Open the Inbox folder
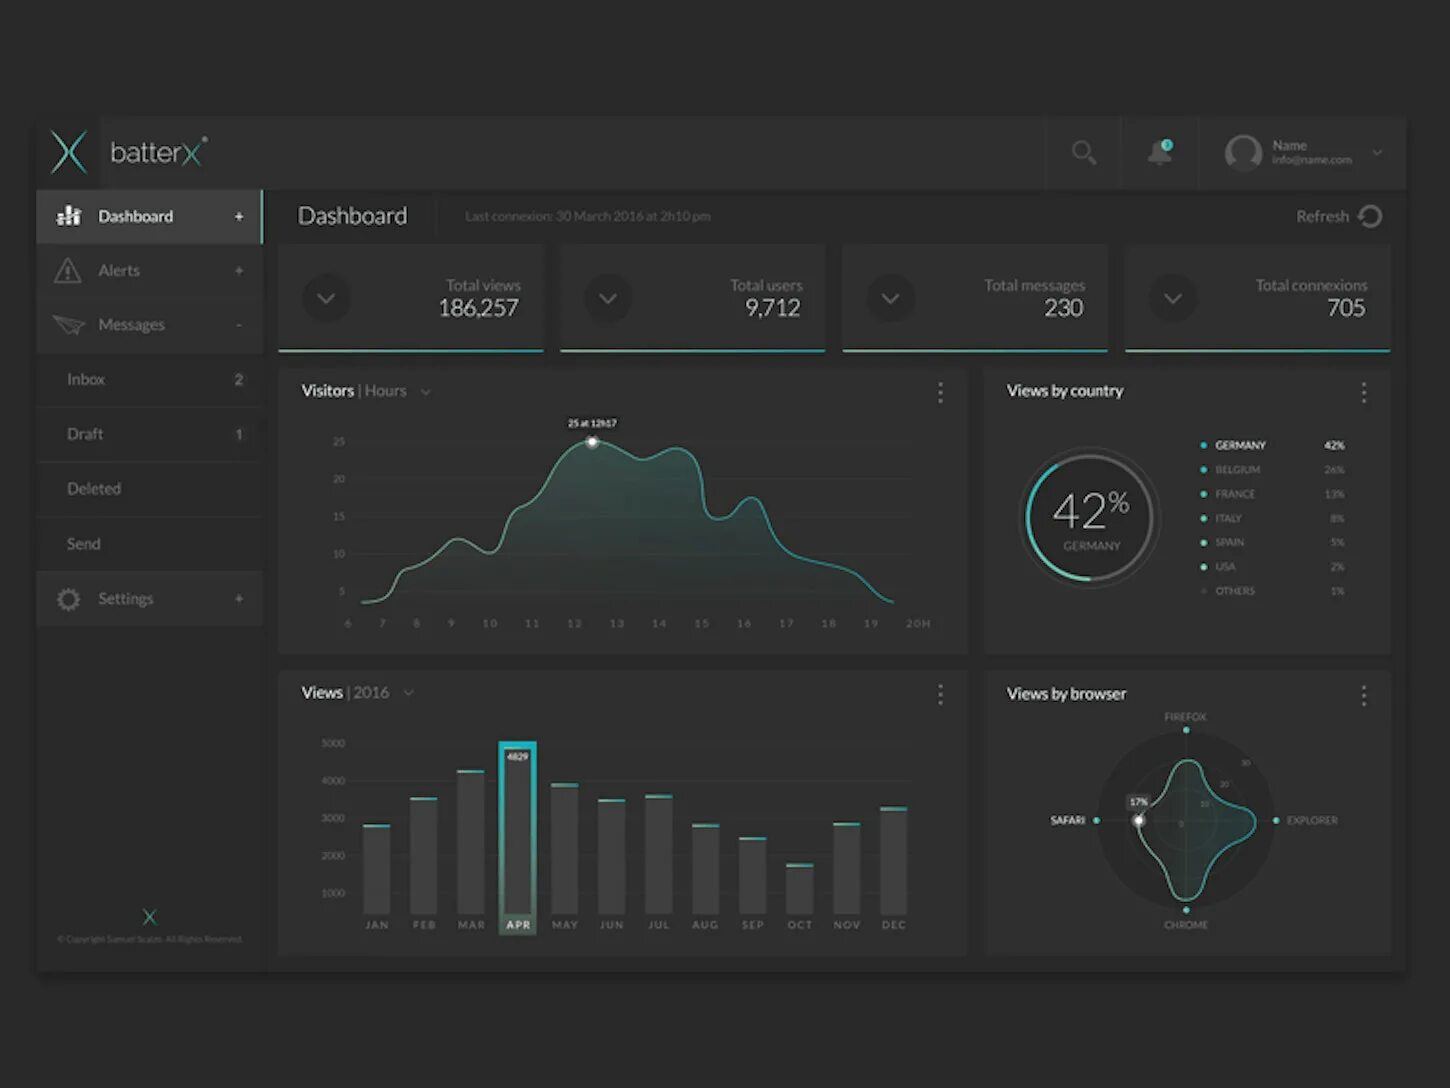The height and width of the screenshot is (1088, 1450). coord(150,380)
